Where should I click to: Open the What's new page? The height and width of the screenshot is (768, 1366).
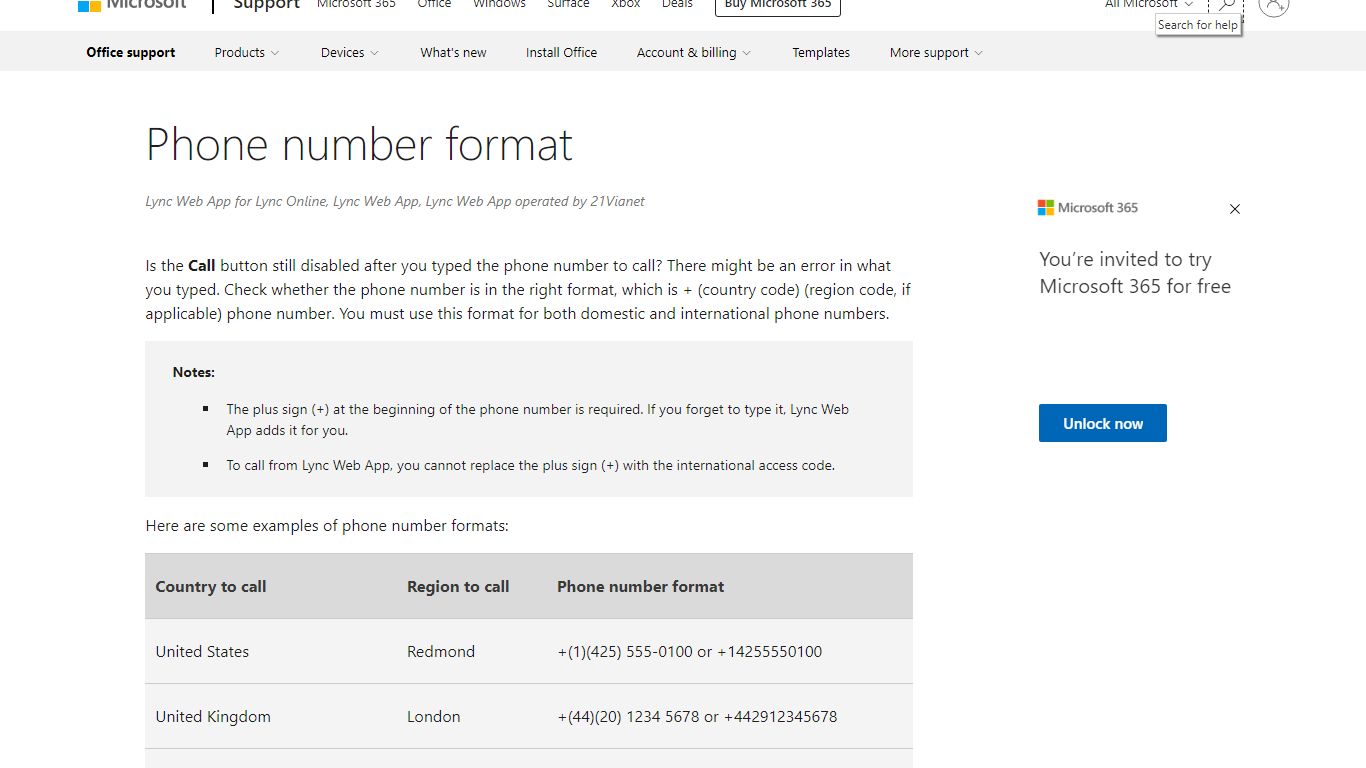click(x=453, y=52)
